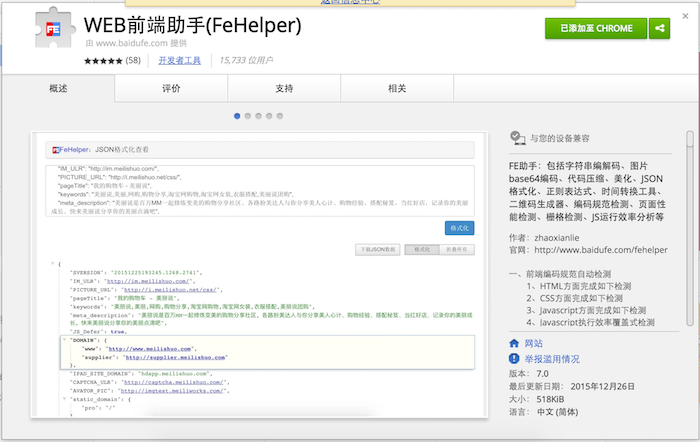Click the FeHelper: JSON格式化查看 header in the screenshot
The height and width of the screenshot is (442, 700).
click(260, 150)
